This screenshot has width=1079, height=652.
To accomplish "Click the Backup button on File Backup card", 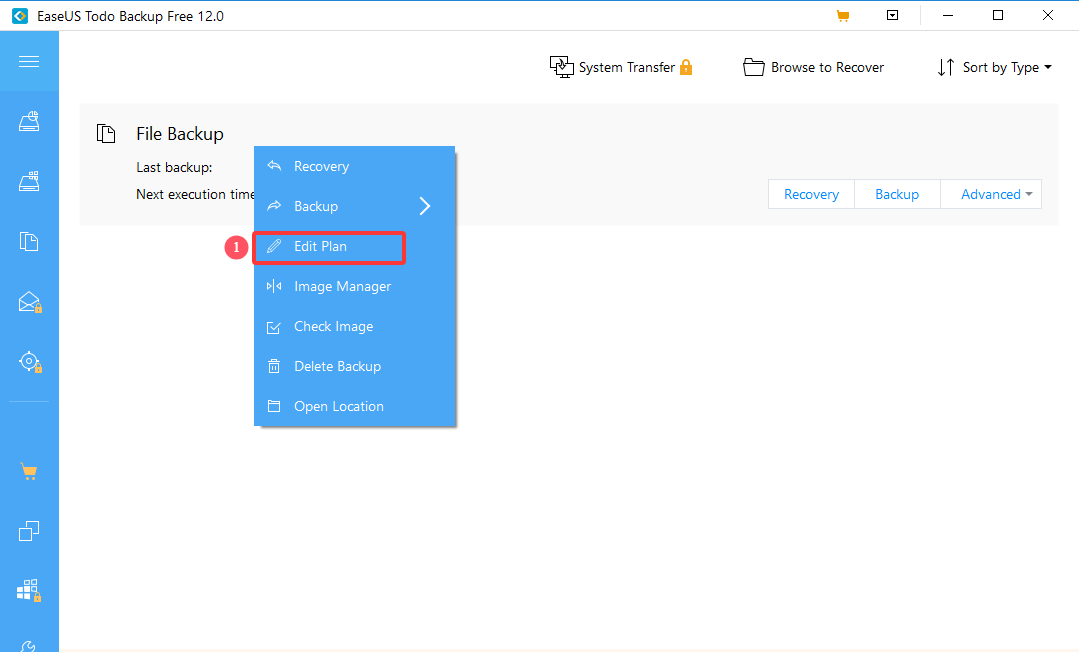I will point(897,194).
